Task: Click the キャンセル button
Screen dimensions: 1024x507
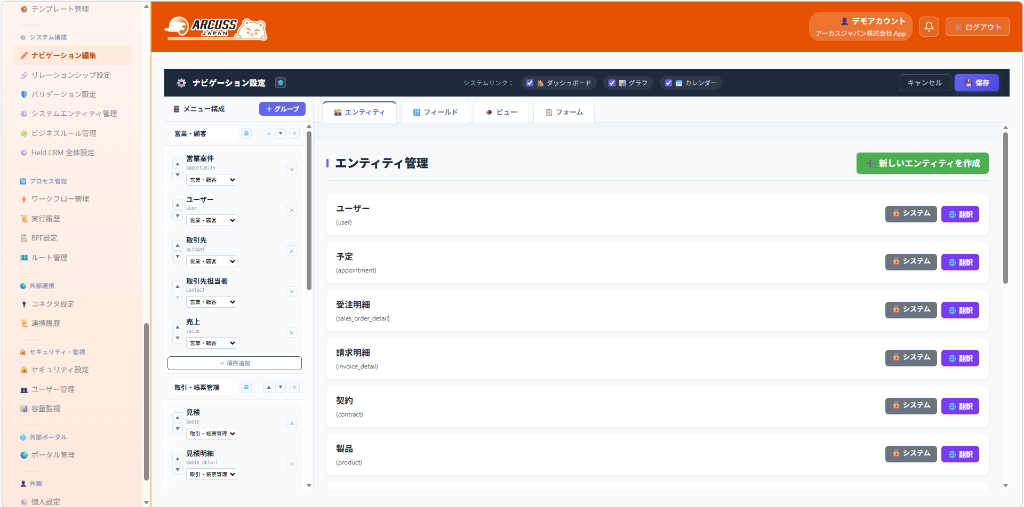Action: [x=925, y=83]
